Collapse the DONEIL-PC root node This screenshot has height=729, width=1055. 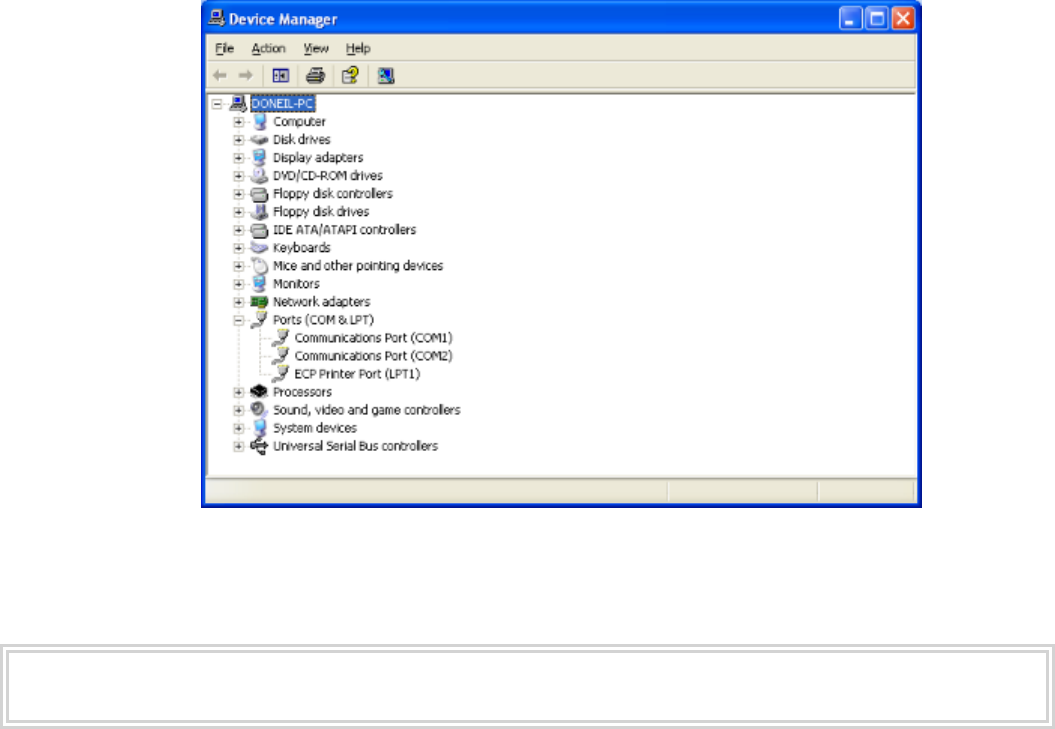pos(217,104)
